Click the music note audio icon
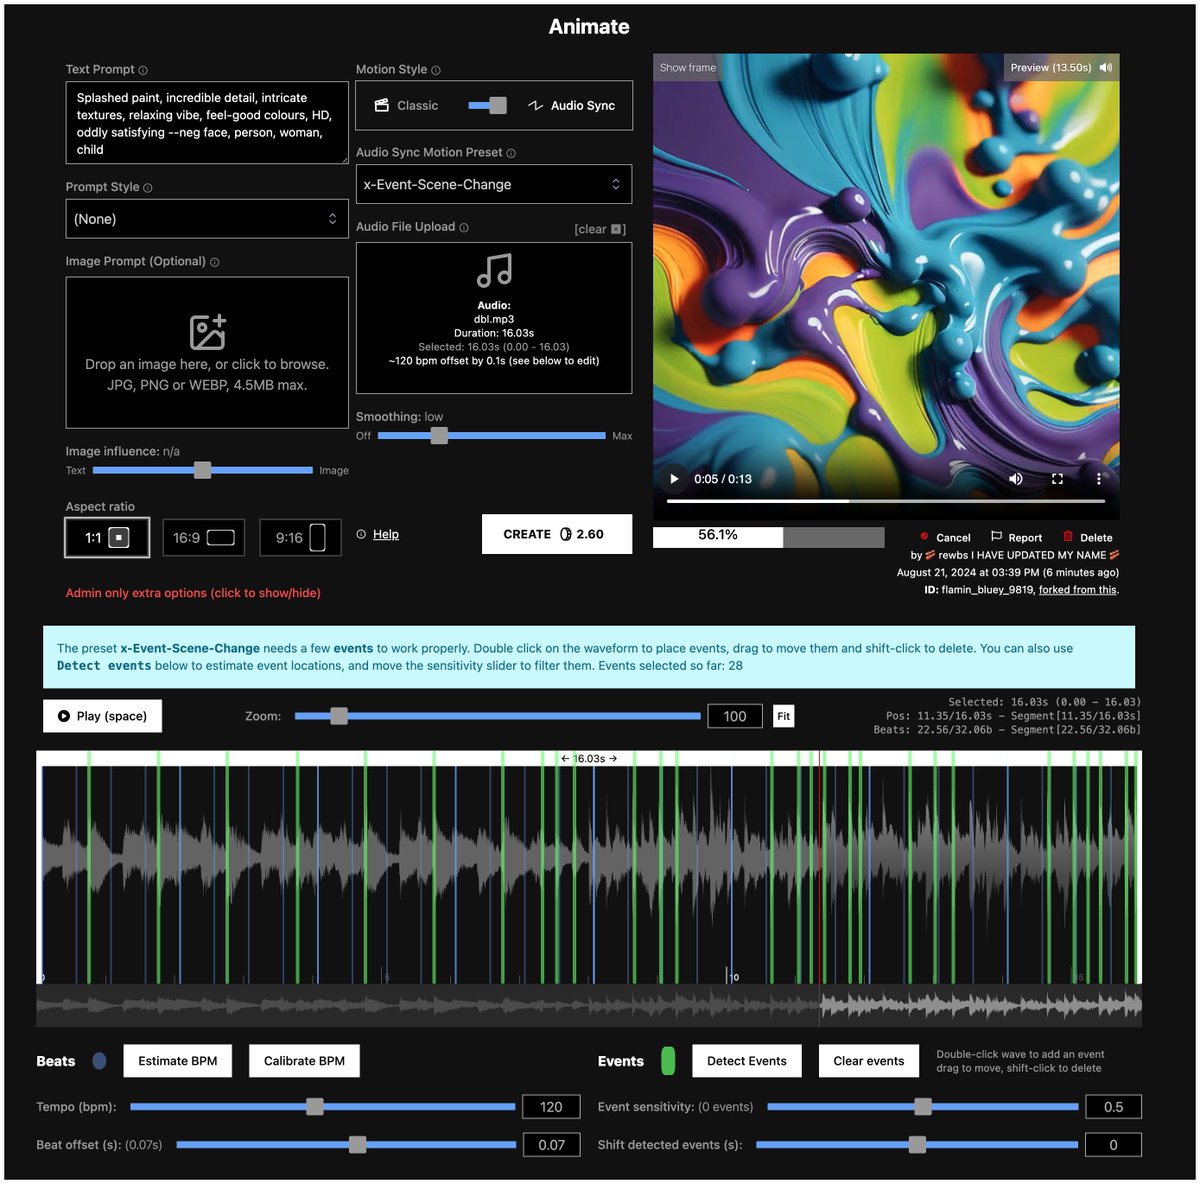 494,270
